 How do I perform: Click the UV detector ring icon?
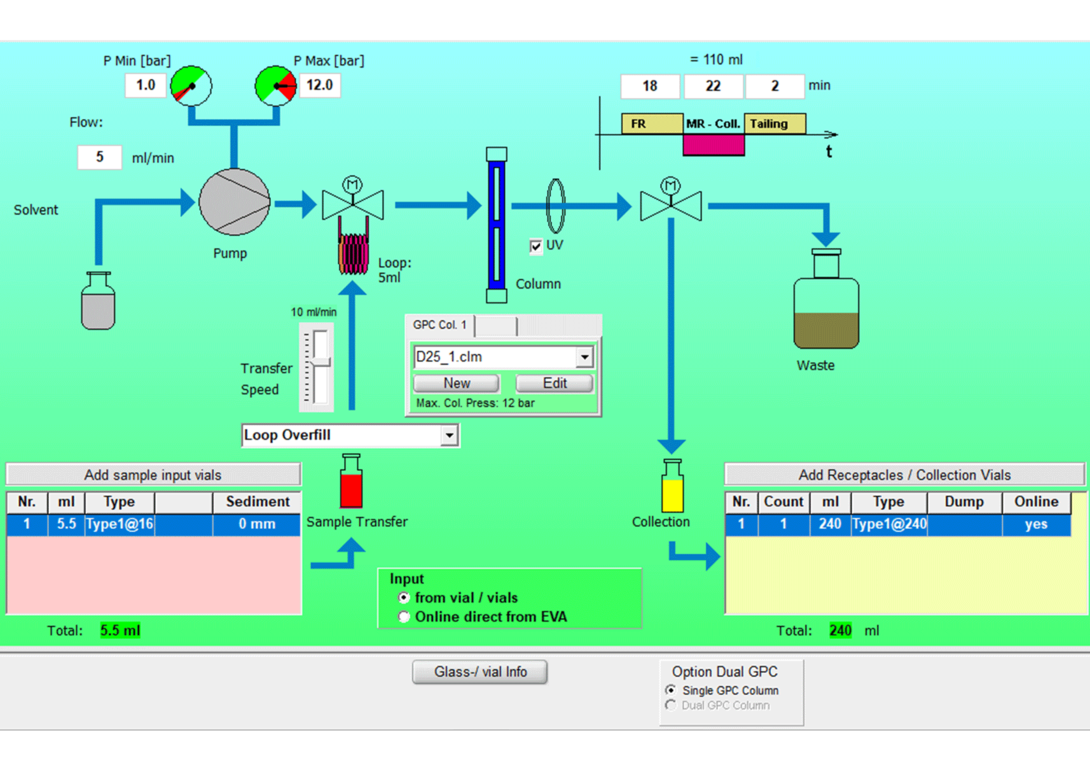tap(555, 205)
